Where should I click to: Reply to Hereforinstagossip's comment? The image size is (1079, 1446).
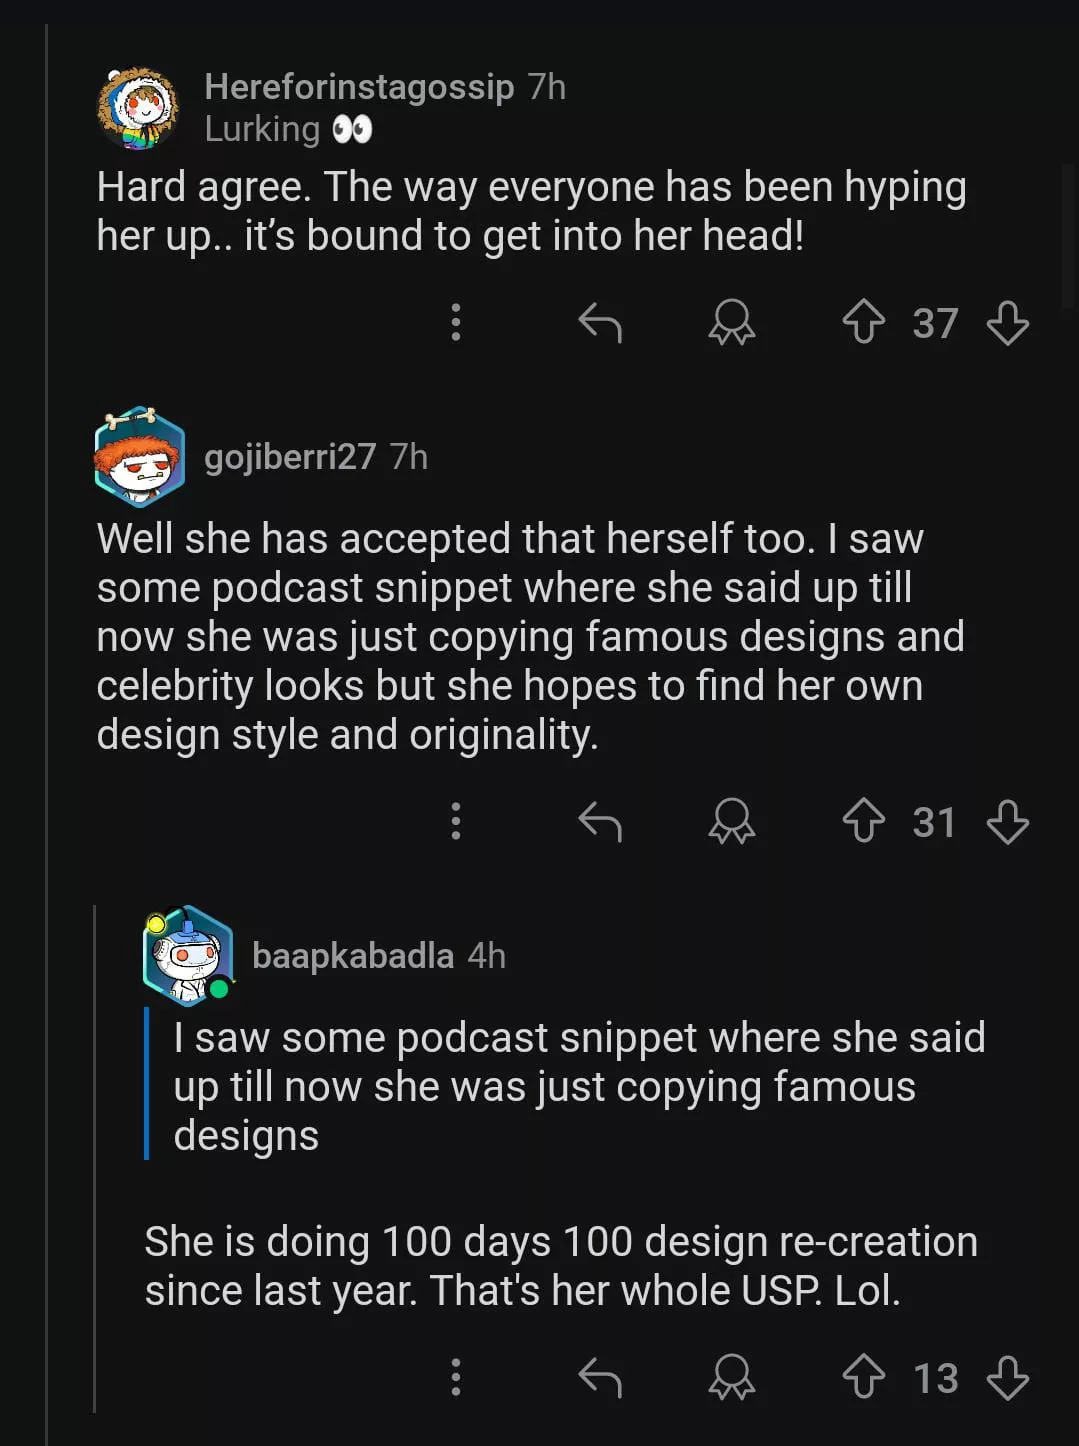600,323
